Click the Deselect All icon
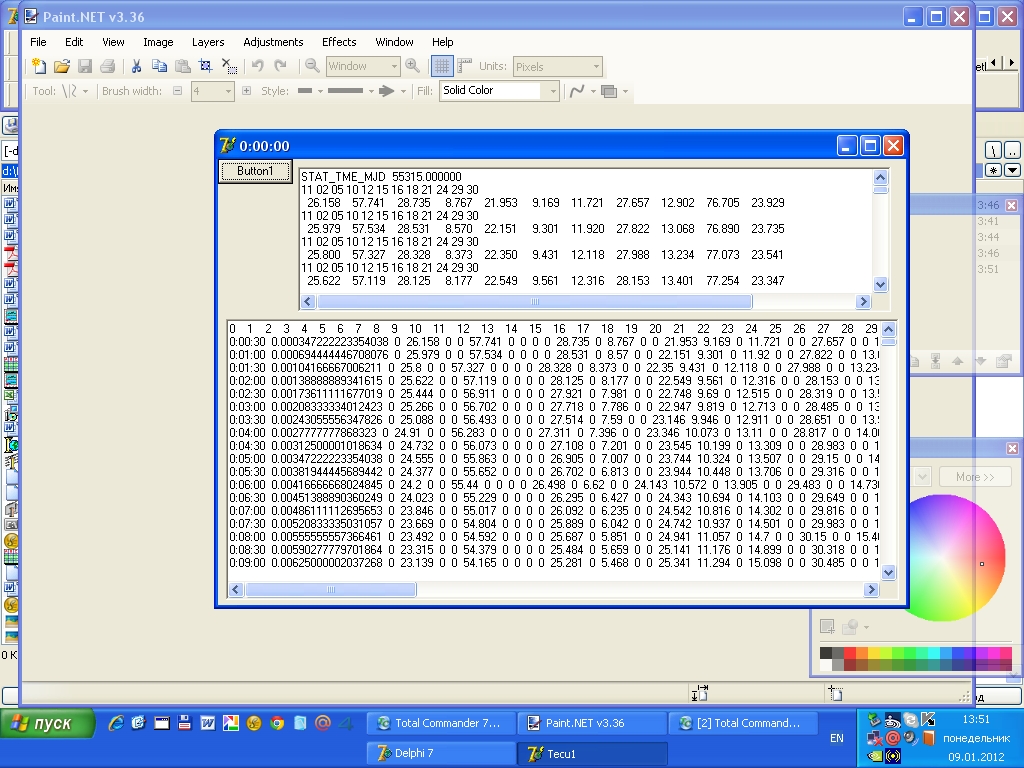Image resolution: width=1024 pixels, height=768 pixels. tap(229, 66)
